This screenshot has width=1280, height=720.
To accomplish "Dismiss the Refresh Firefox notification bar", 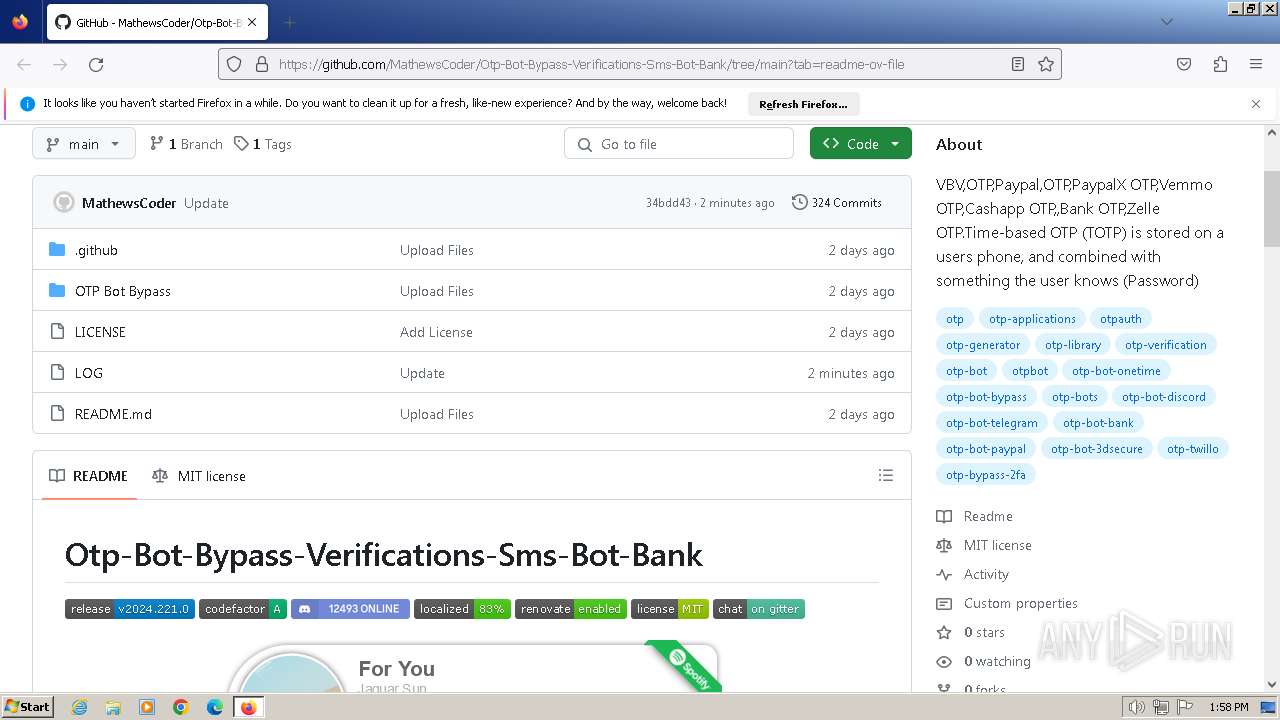I will 1256,104.
